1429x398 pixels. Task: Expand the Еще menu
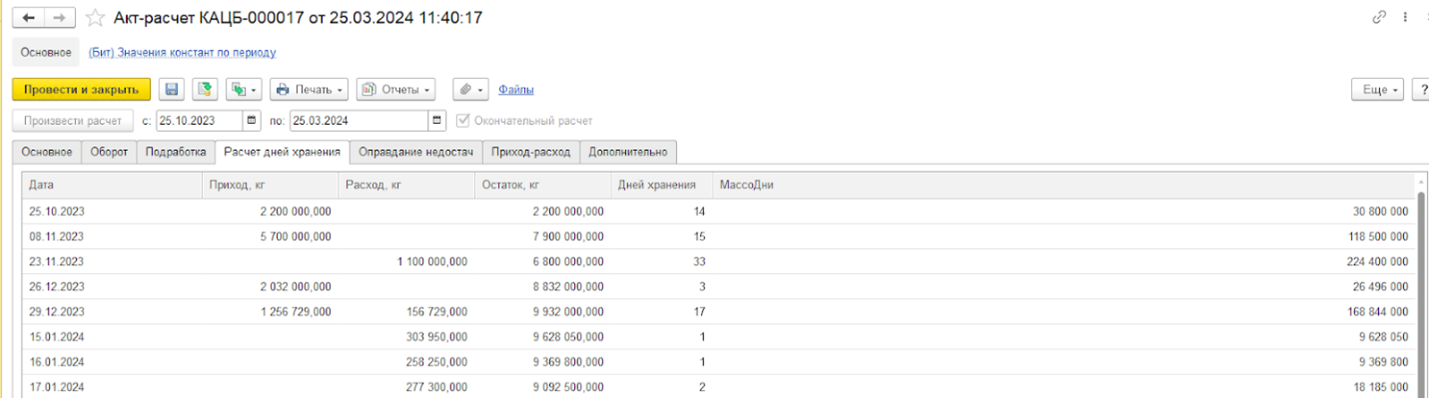click(x=1377, y=89)
